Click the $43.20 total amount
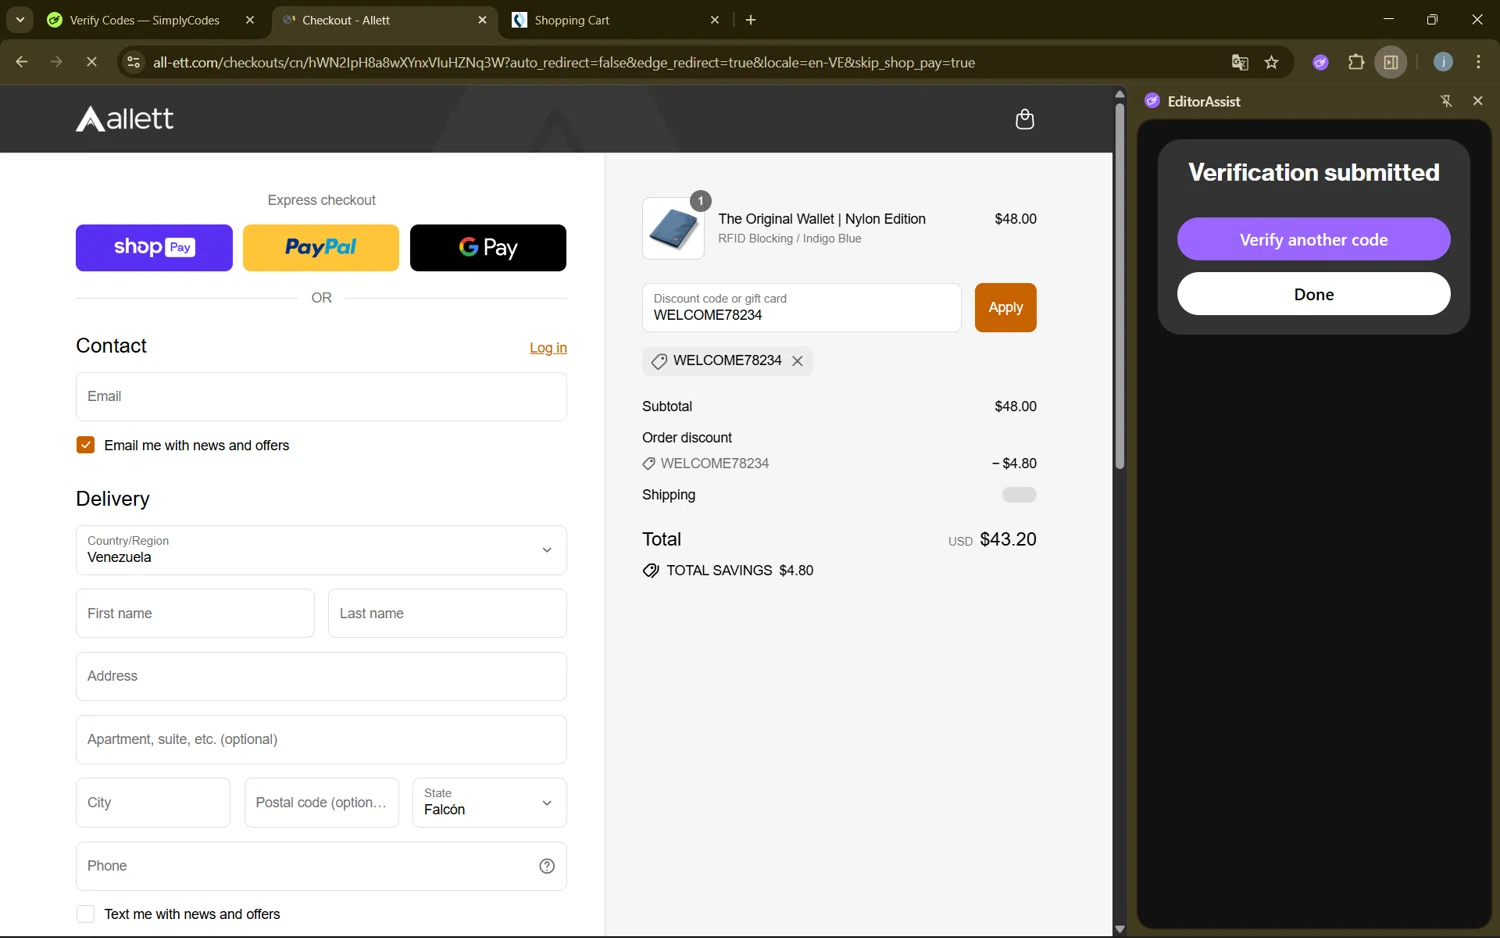 click(1008, 539)
